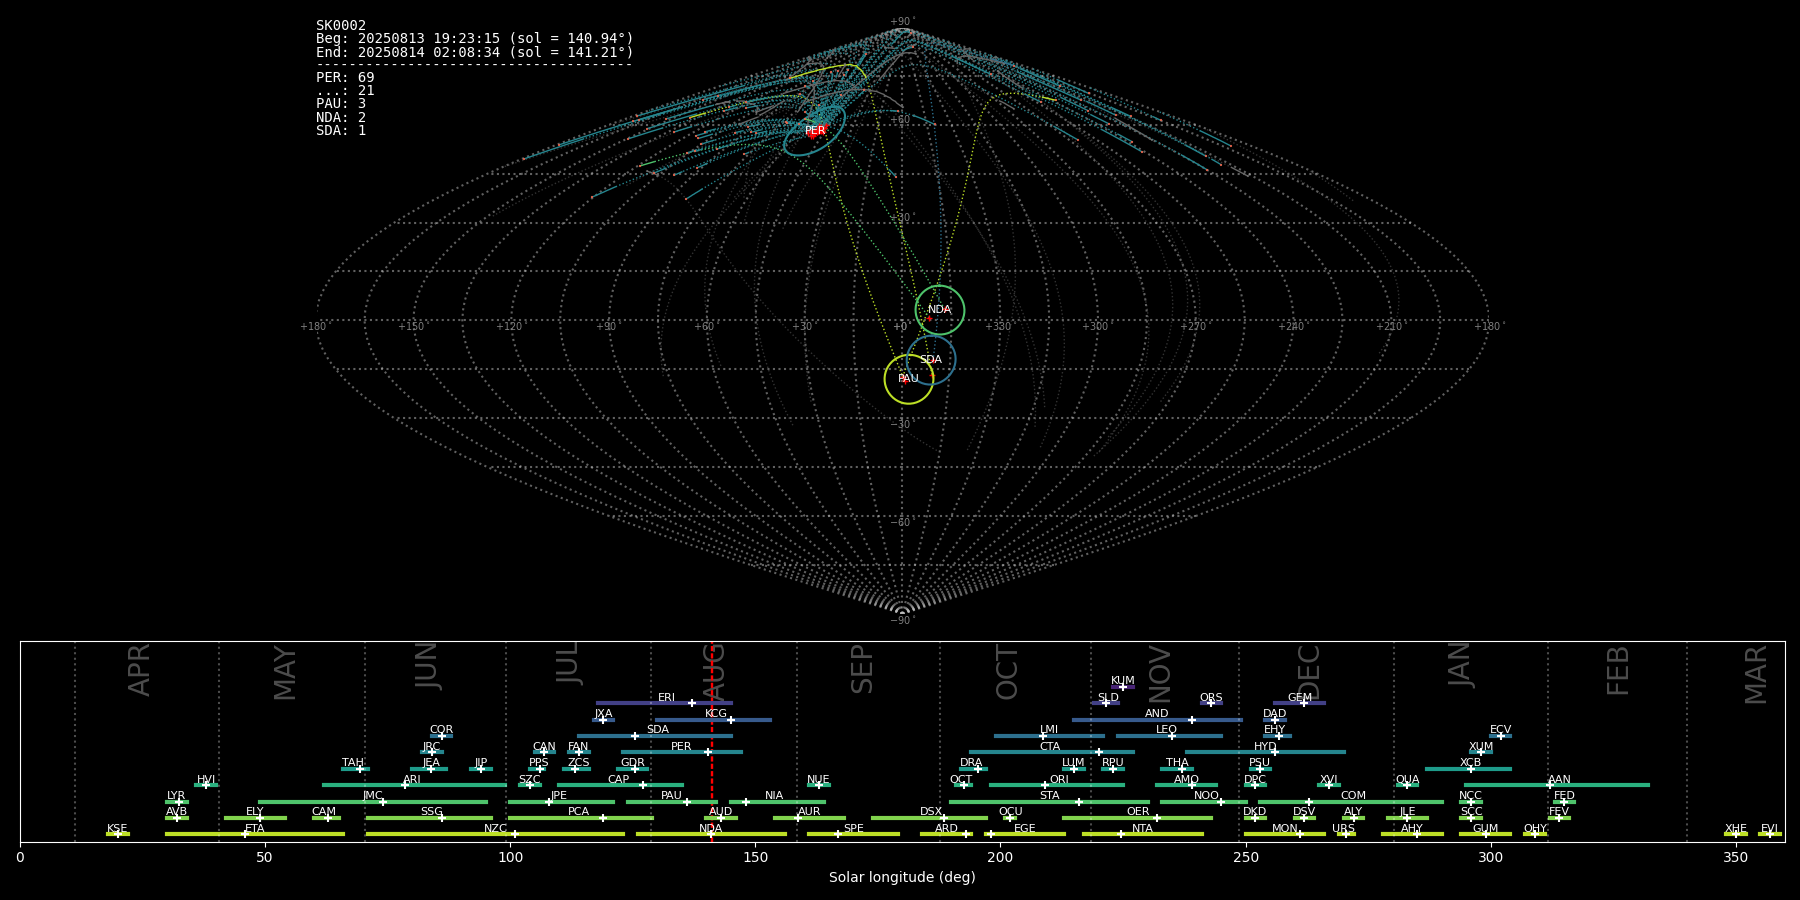The width and height of the screenshot is (1800, 900).
Task: Select the 'SDA: 1' count line in header
Action: pos(341,130)
